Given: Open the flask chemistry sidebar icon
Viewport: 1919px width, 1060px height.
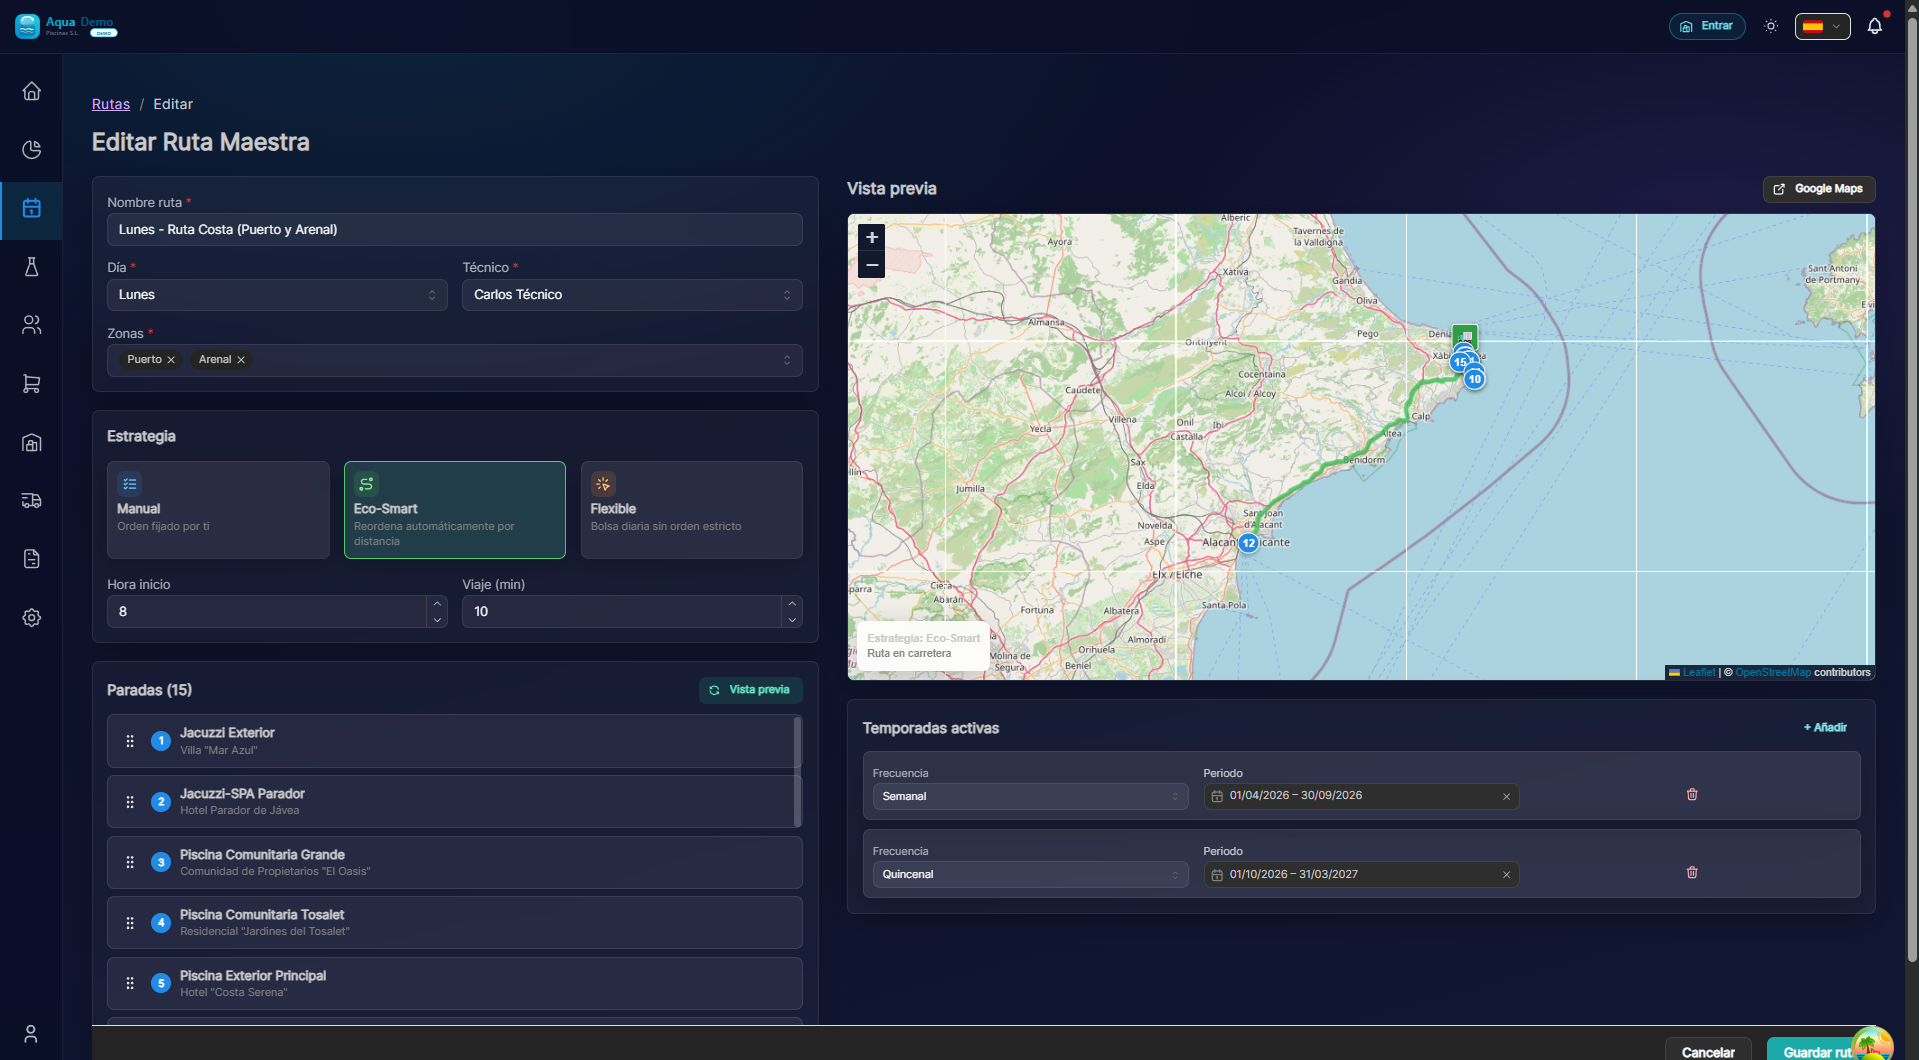Looking at the screenshot, I should click(31, 267).
